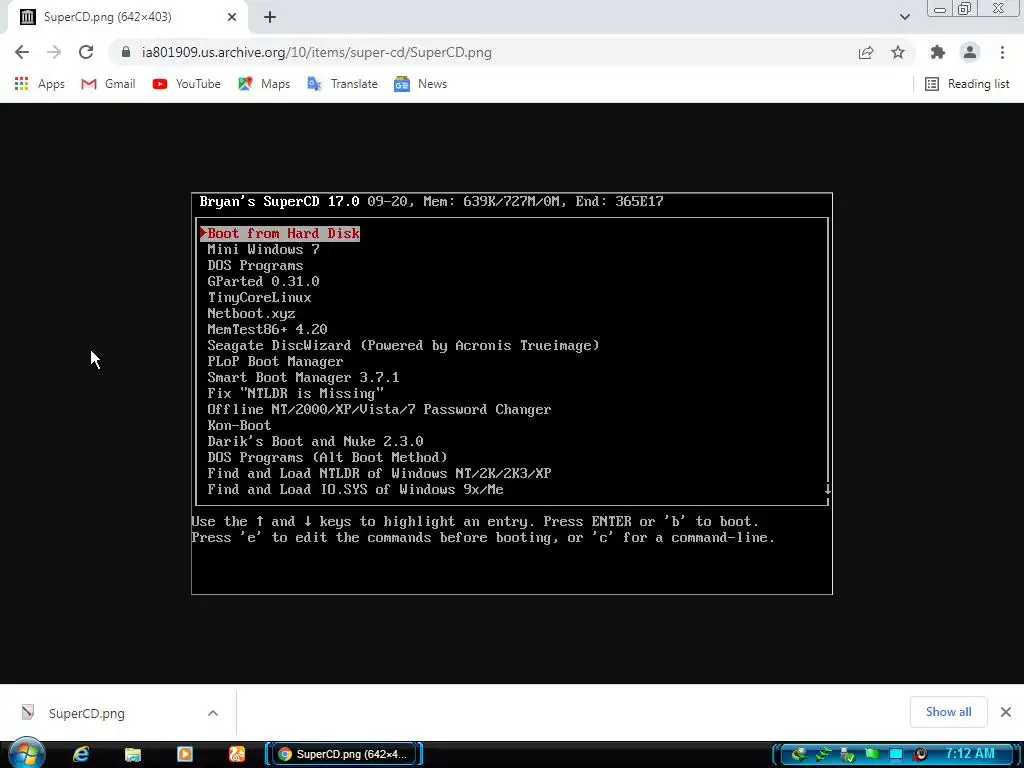Close the SuperCD.png tab
The width and height of the screenshot is (1024, 768).
point(232,17)
